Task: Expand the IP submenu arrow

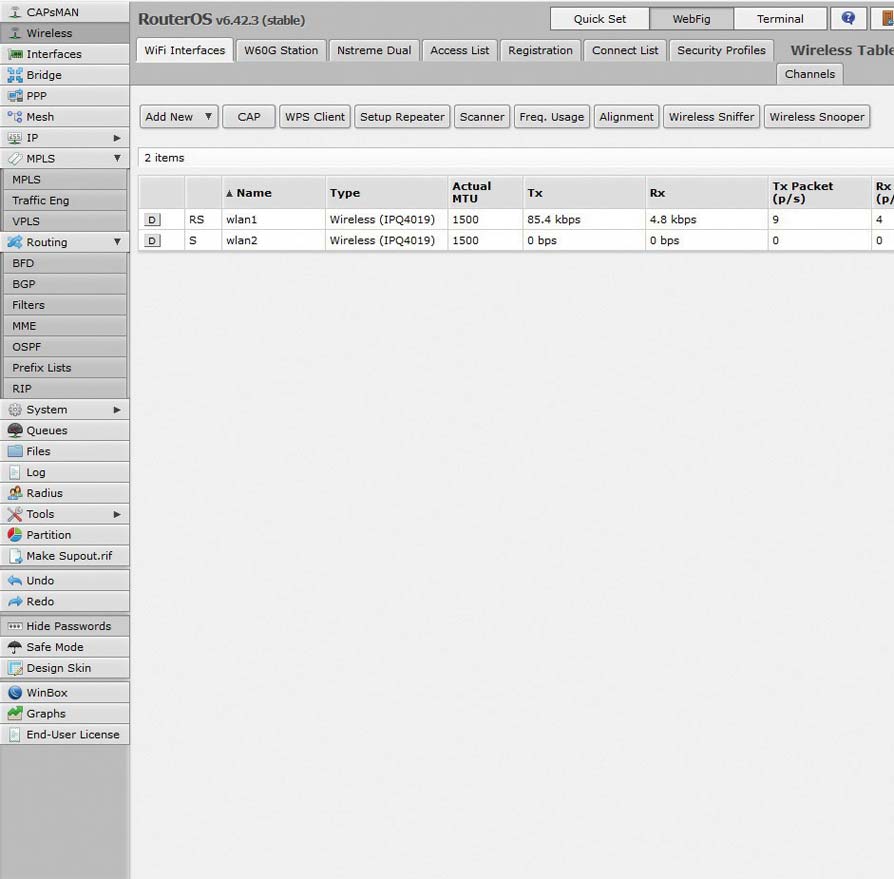Action: 117,138
